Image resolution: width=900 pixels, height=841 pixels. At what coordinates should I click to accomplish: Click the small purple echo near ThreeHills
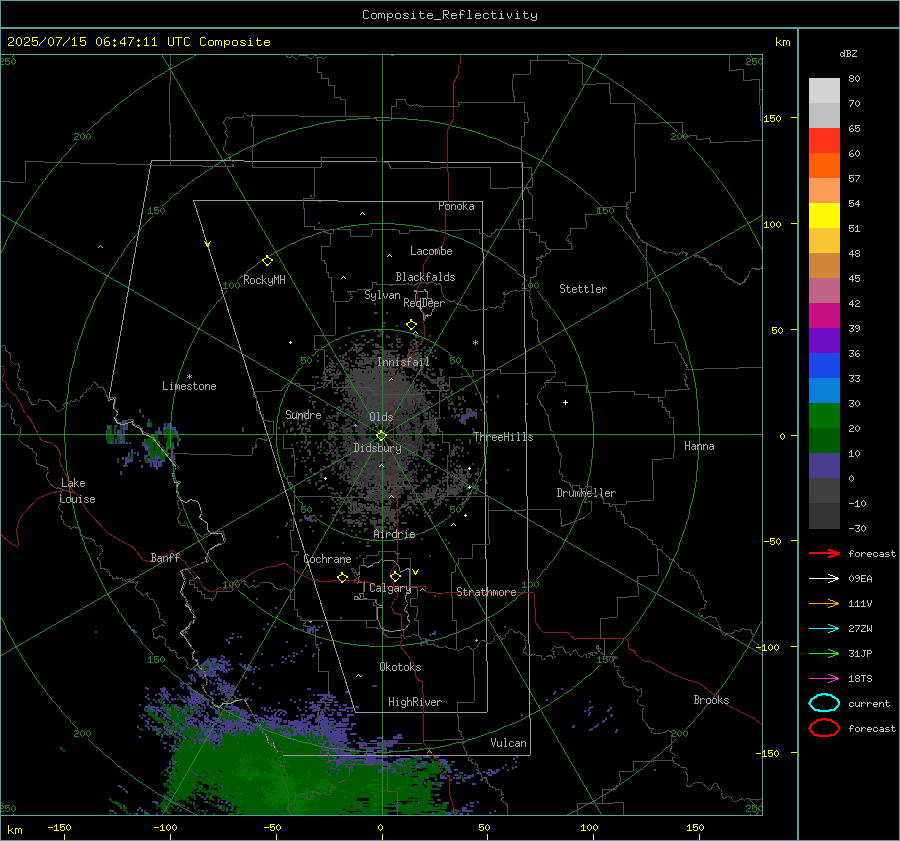(x=468, y=416)
